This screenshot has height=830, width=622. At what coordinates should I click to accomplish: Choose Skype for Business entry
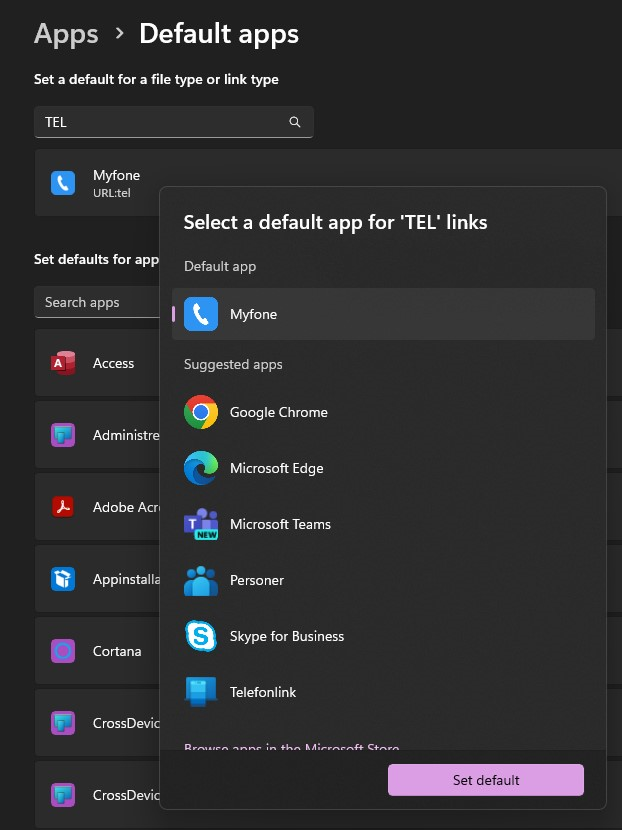point(383,636)
